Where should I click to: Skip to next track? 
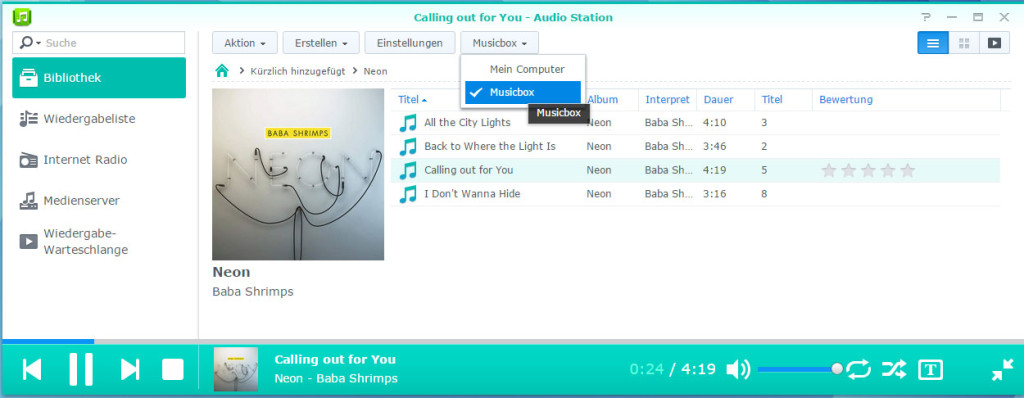pyautogui.click(x=130, y=370)
